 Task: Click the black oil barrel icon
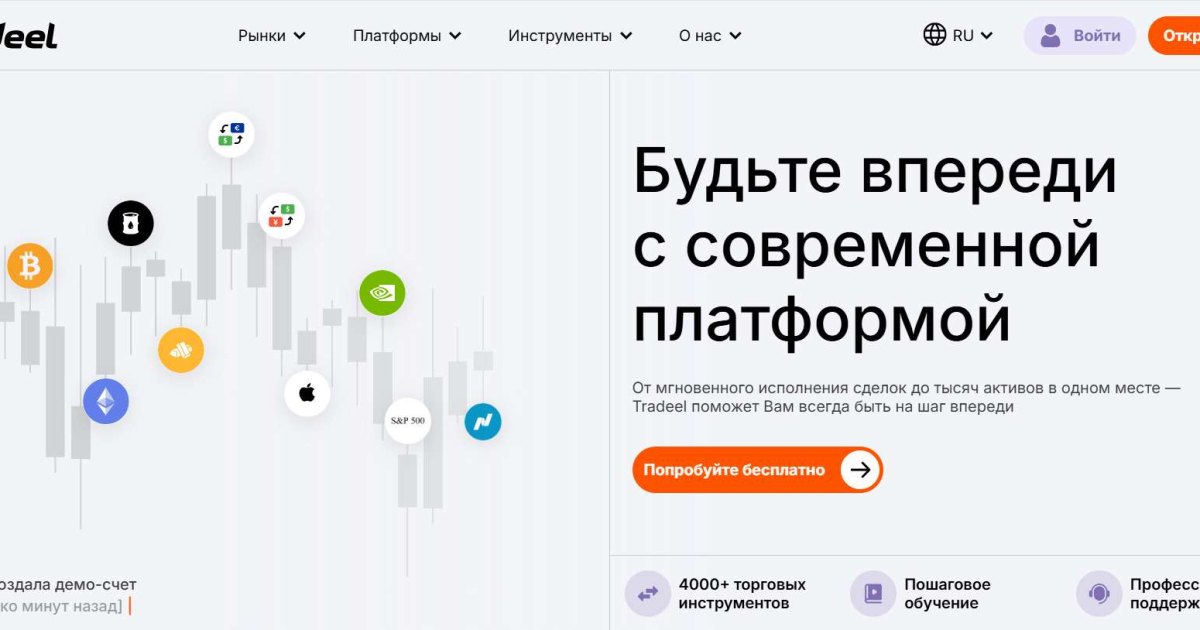(x=131, y=223)
